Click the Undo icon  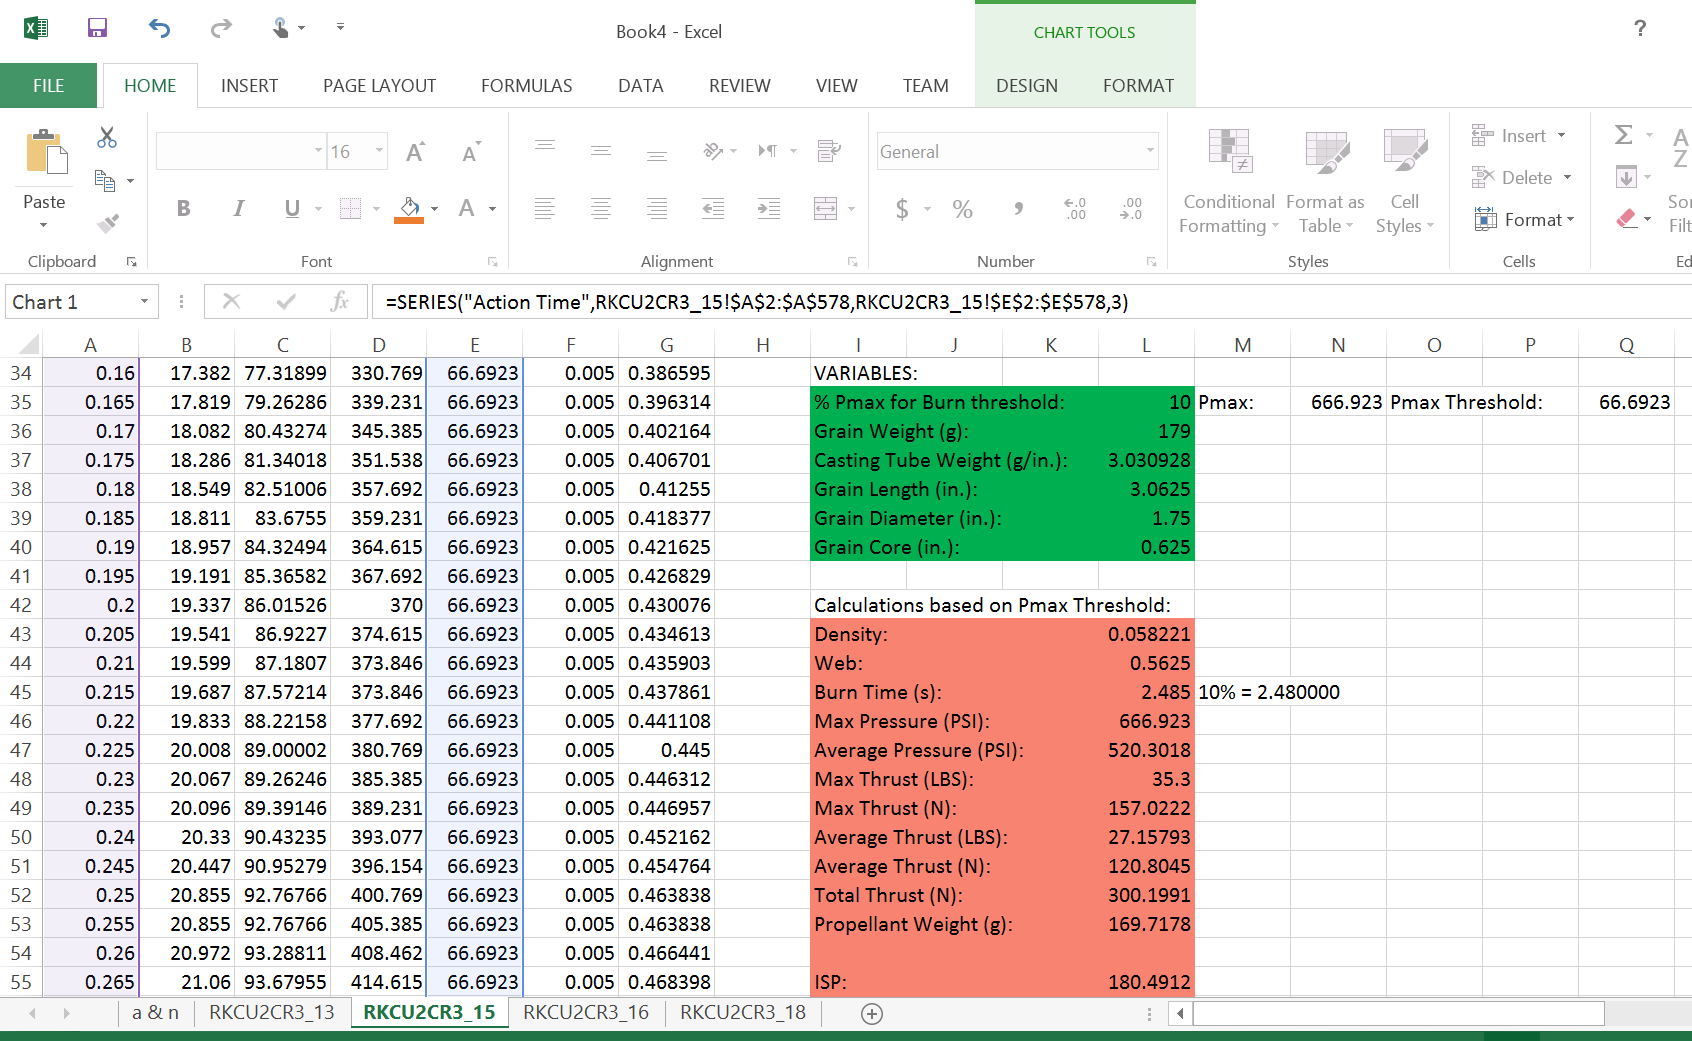[x=158, y=29]
